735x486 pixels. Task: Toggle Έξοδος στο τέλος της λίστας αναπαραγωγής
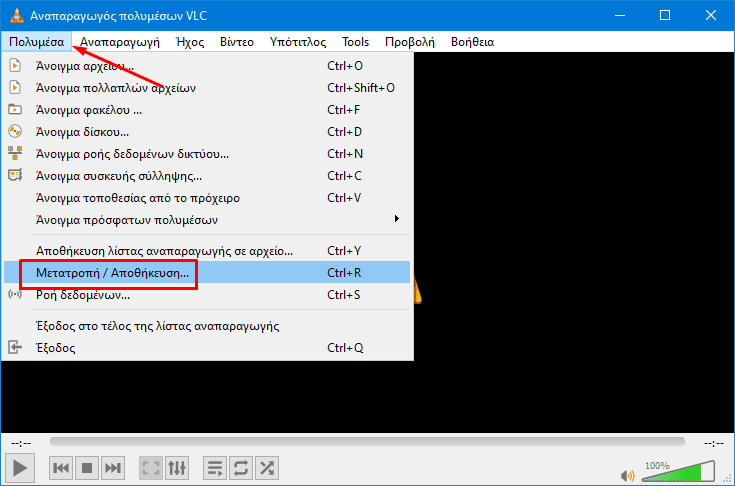point(207,326)
